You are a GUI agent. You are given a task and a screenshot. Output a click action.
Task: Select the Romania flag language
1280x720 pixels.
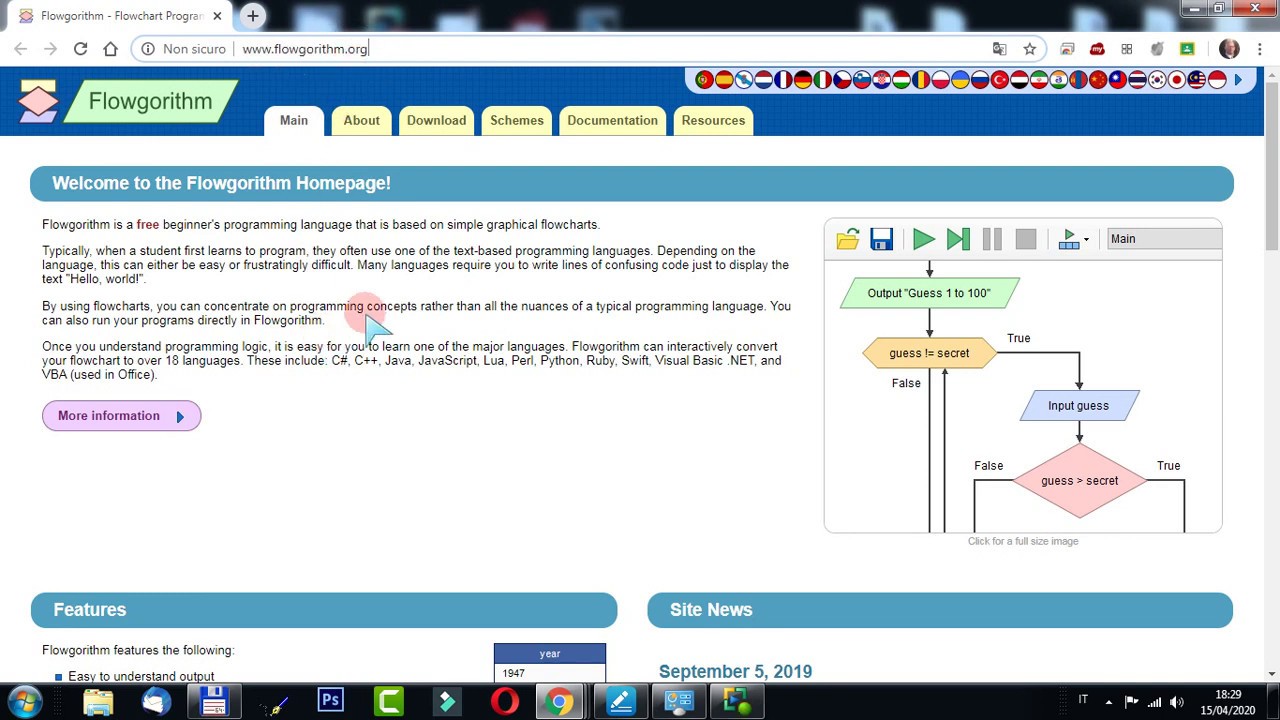pyautogui.click(x=921, y=80)
